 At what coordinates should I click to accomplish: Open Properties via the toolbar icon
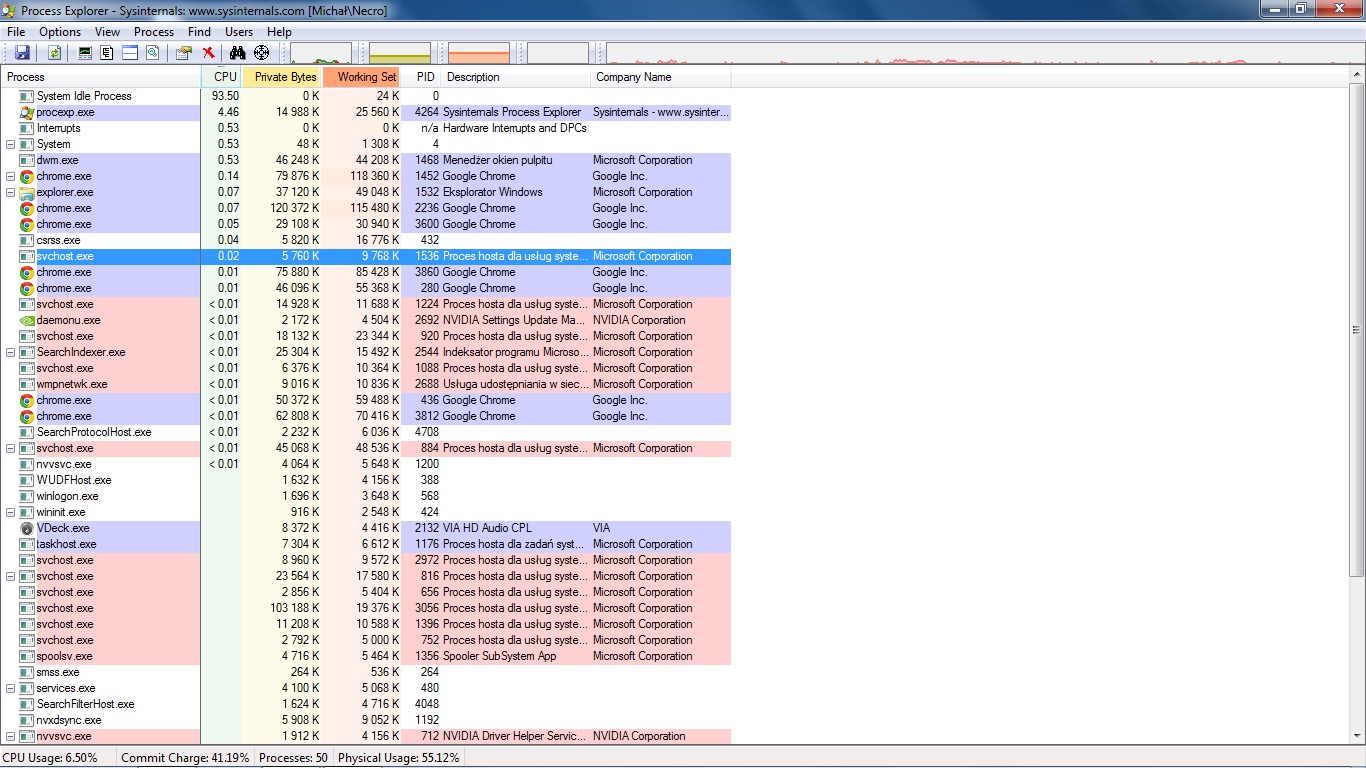184,53
